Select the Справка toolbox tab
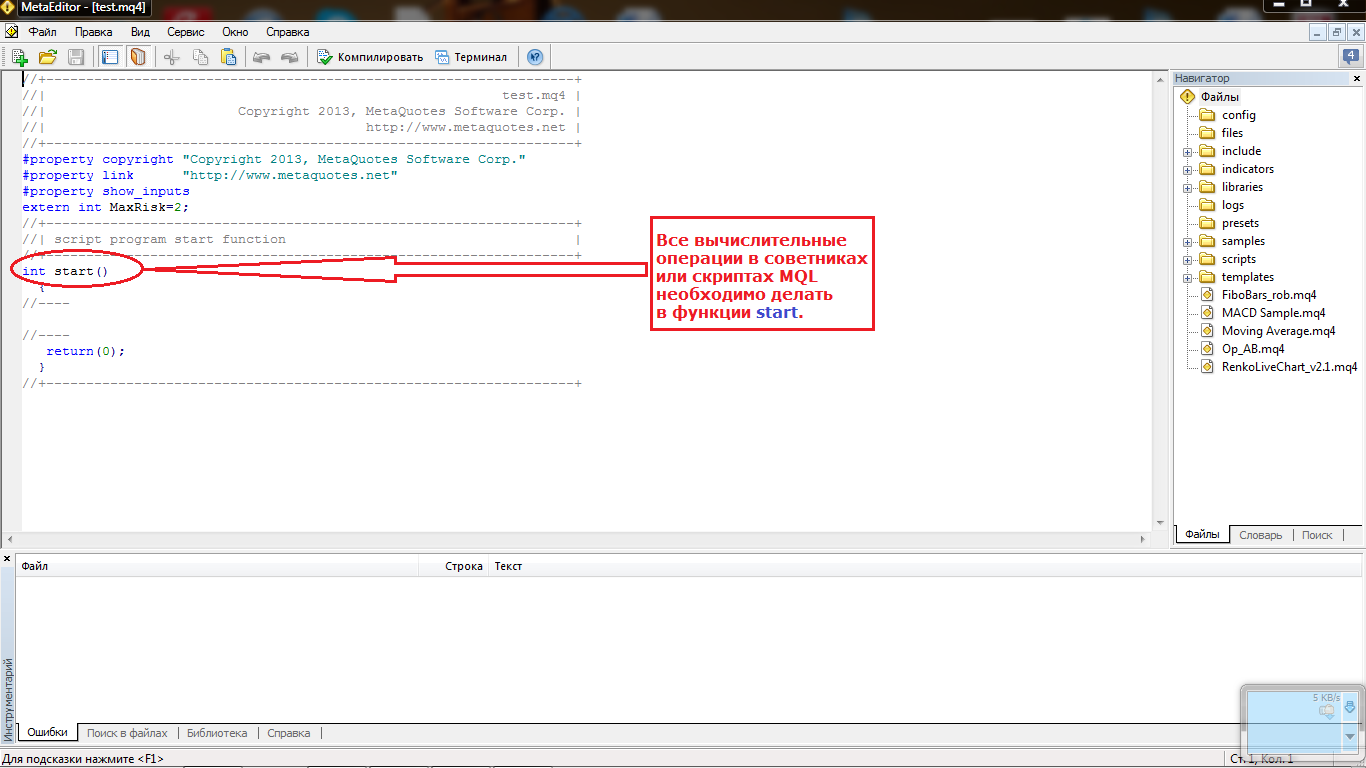This screenshot has width=1366, height=768. click(289, 733)
